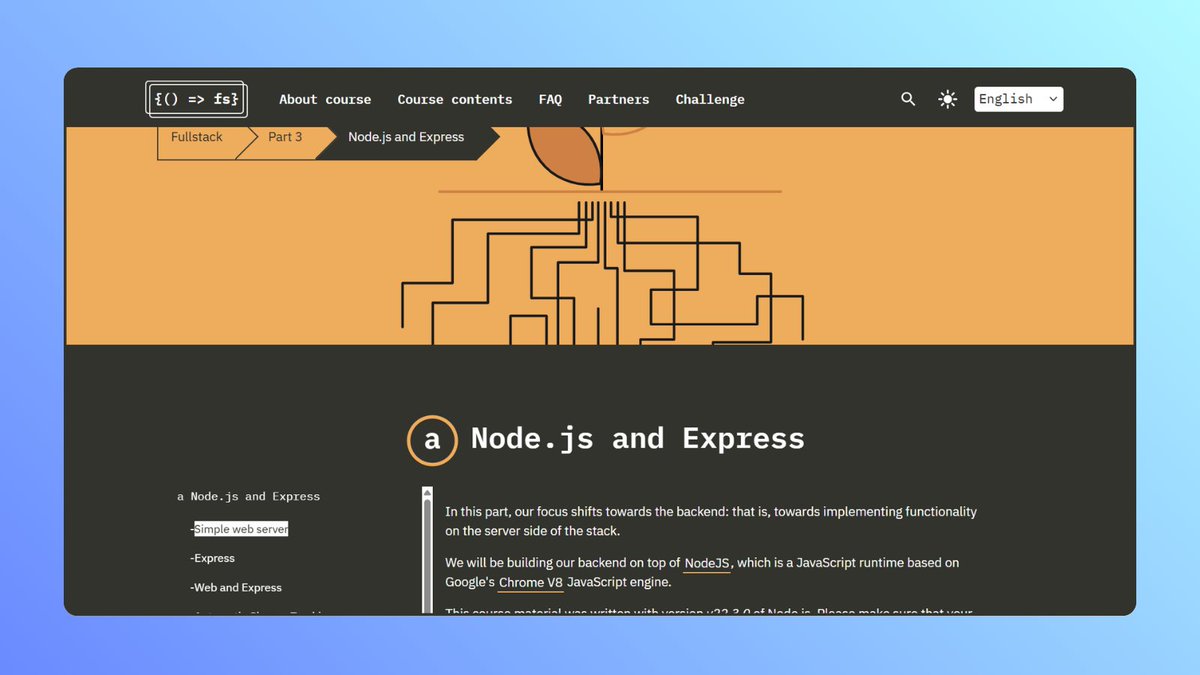Viewport: 1200px width, 675px height.
Task: Follow the Chrome V8 hyperlink
Action: 530,582
